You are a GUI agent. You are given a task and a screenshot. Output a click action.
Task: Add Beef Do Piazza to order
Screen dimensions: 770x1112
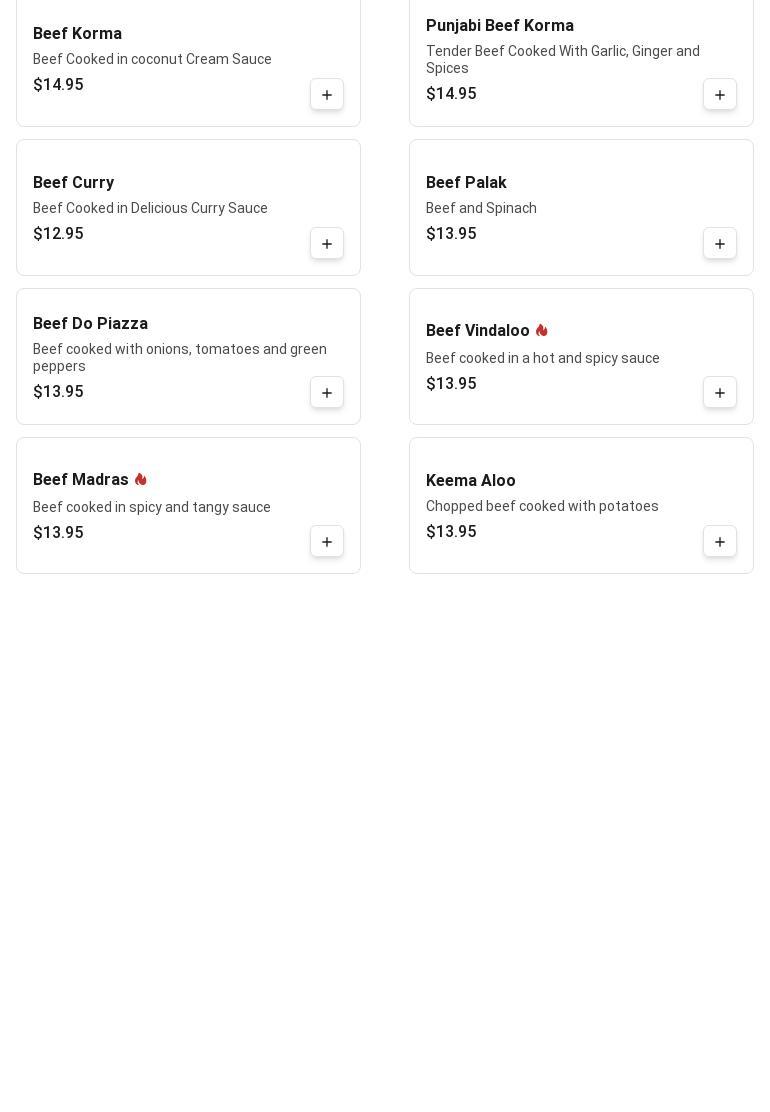tap(327, 393)
